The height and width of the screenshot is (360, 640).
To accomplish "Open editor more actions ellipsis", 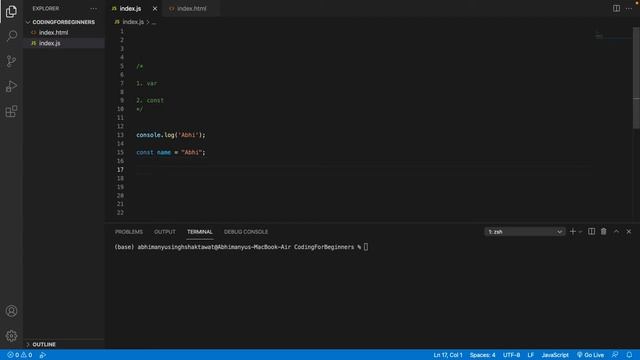I will pyautogui.click(x=629, y=9).
